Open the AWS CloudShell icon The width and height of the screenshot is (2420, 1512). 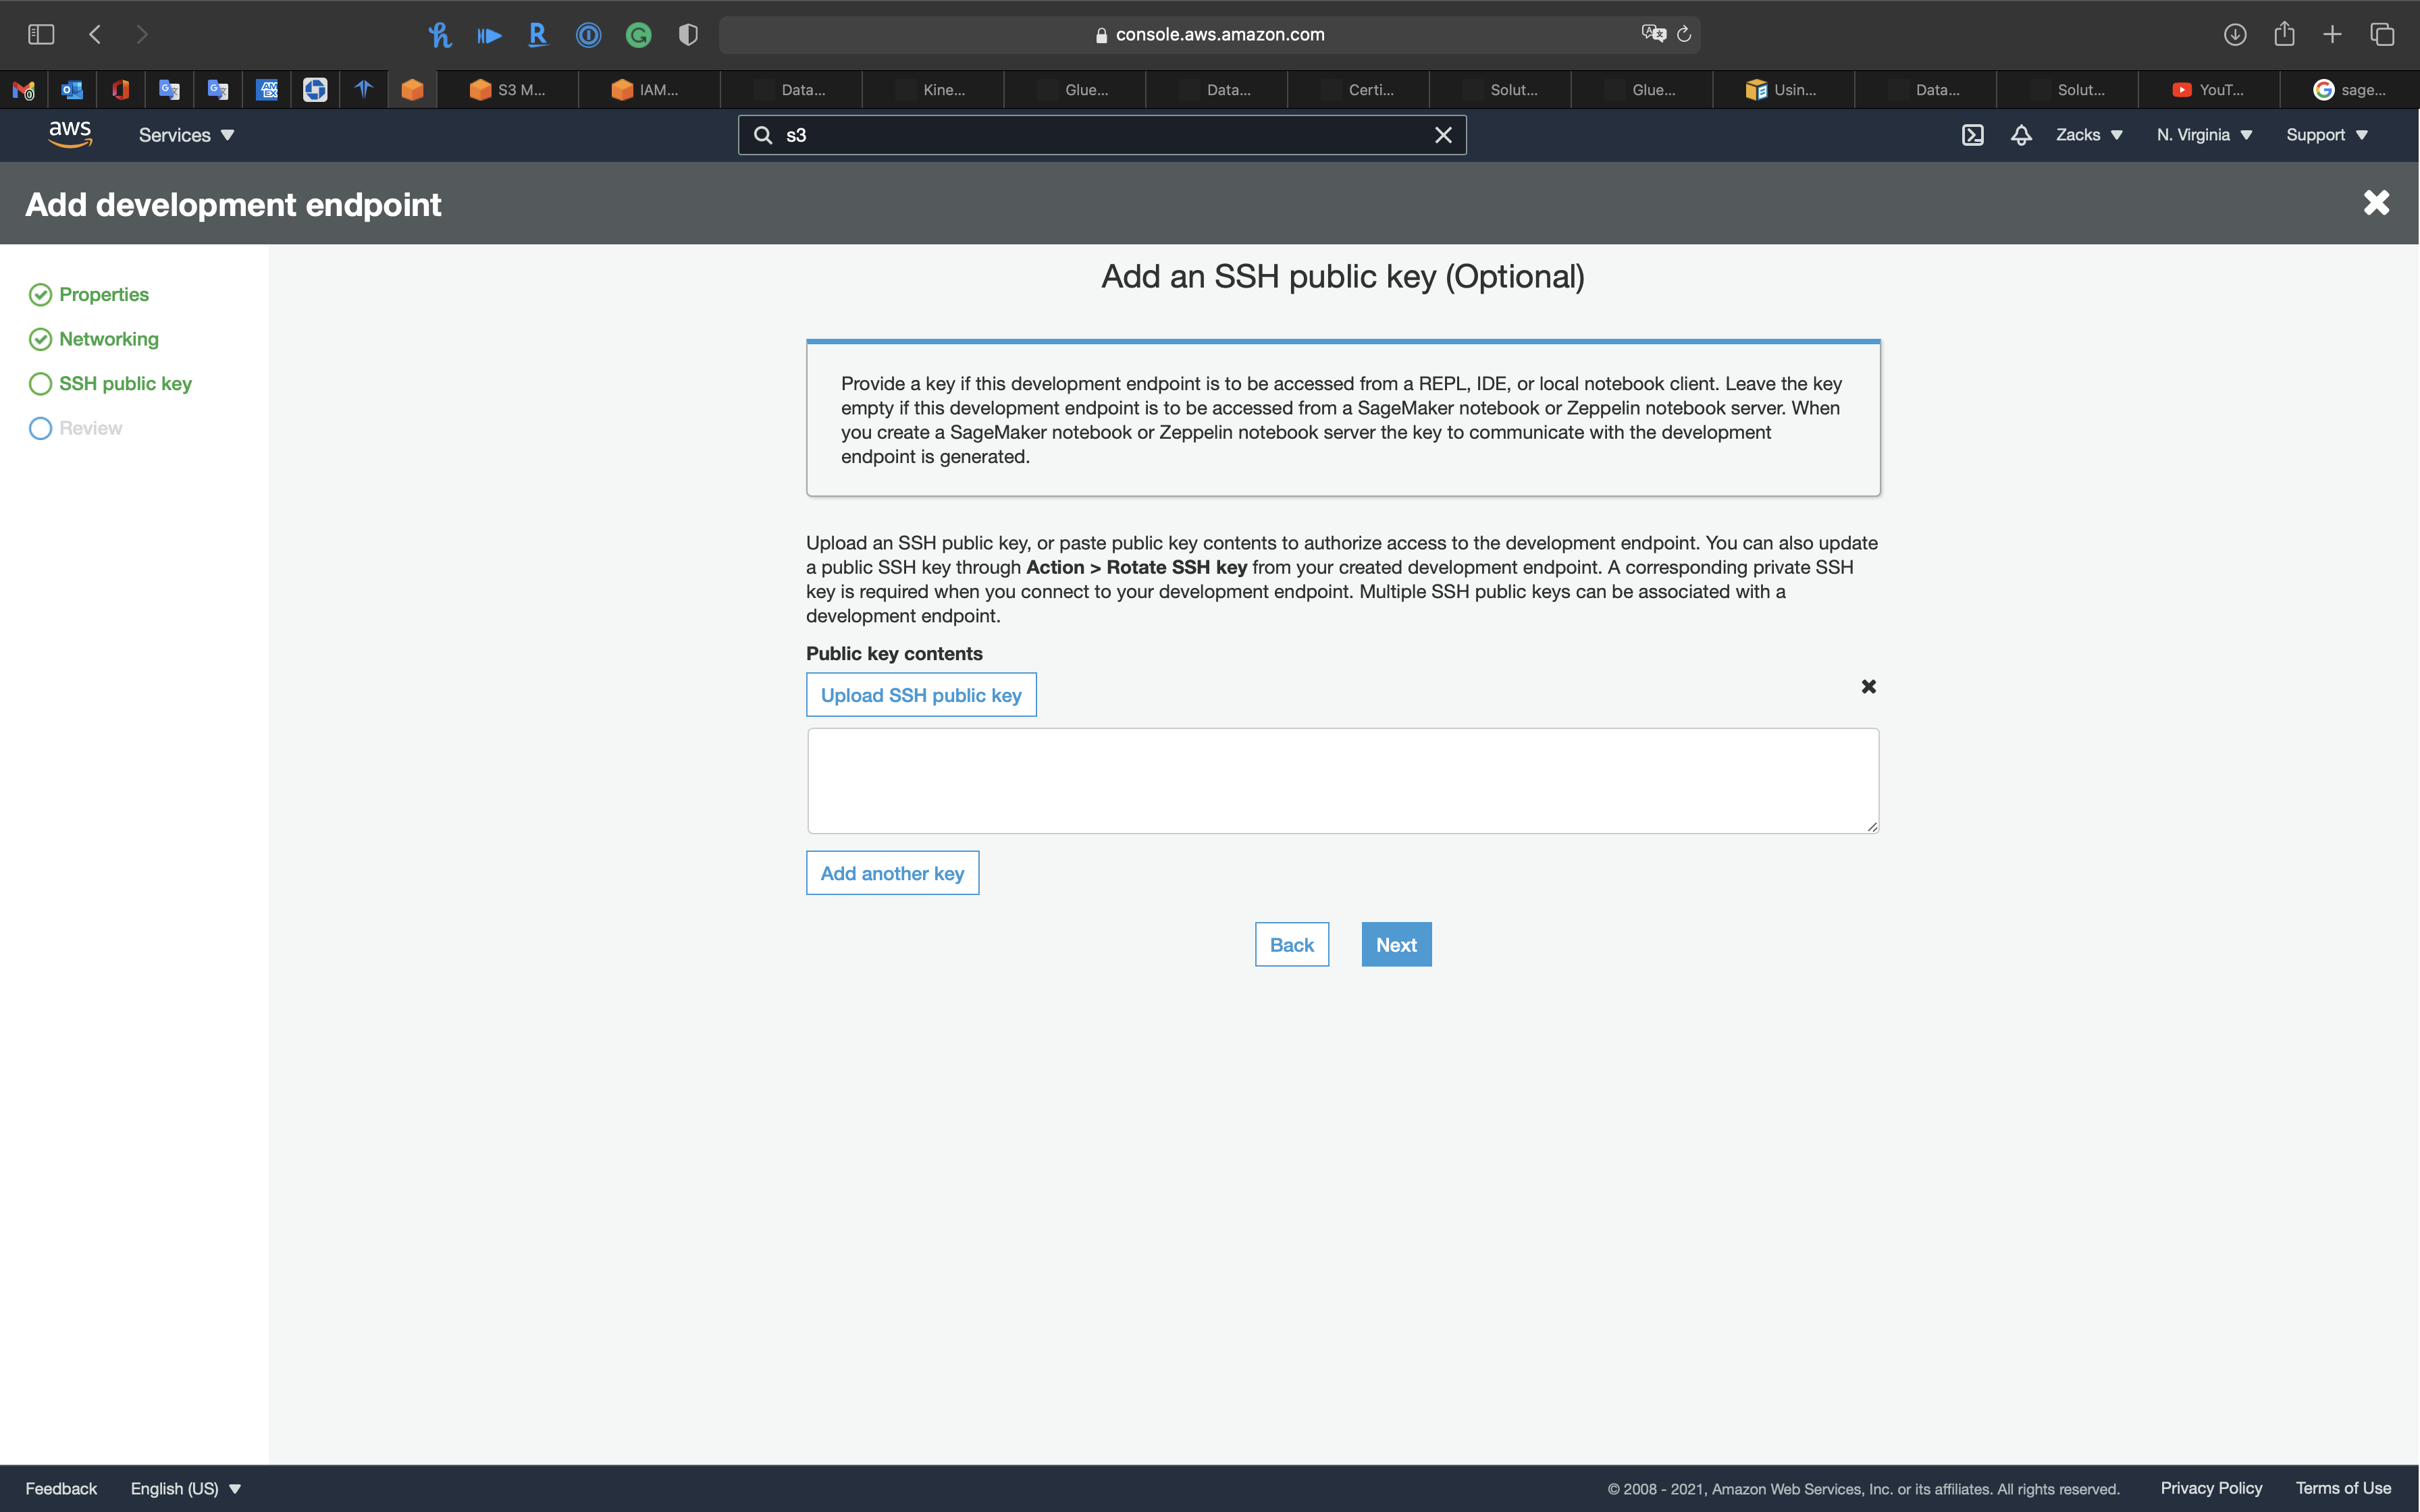pos(1972,135)
